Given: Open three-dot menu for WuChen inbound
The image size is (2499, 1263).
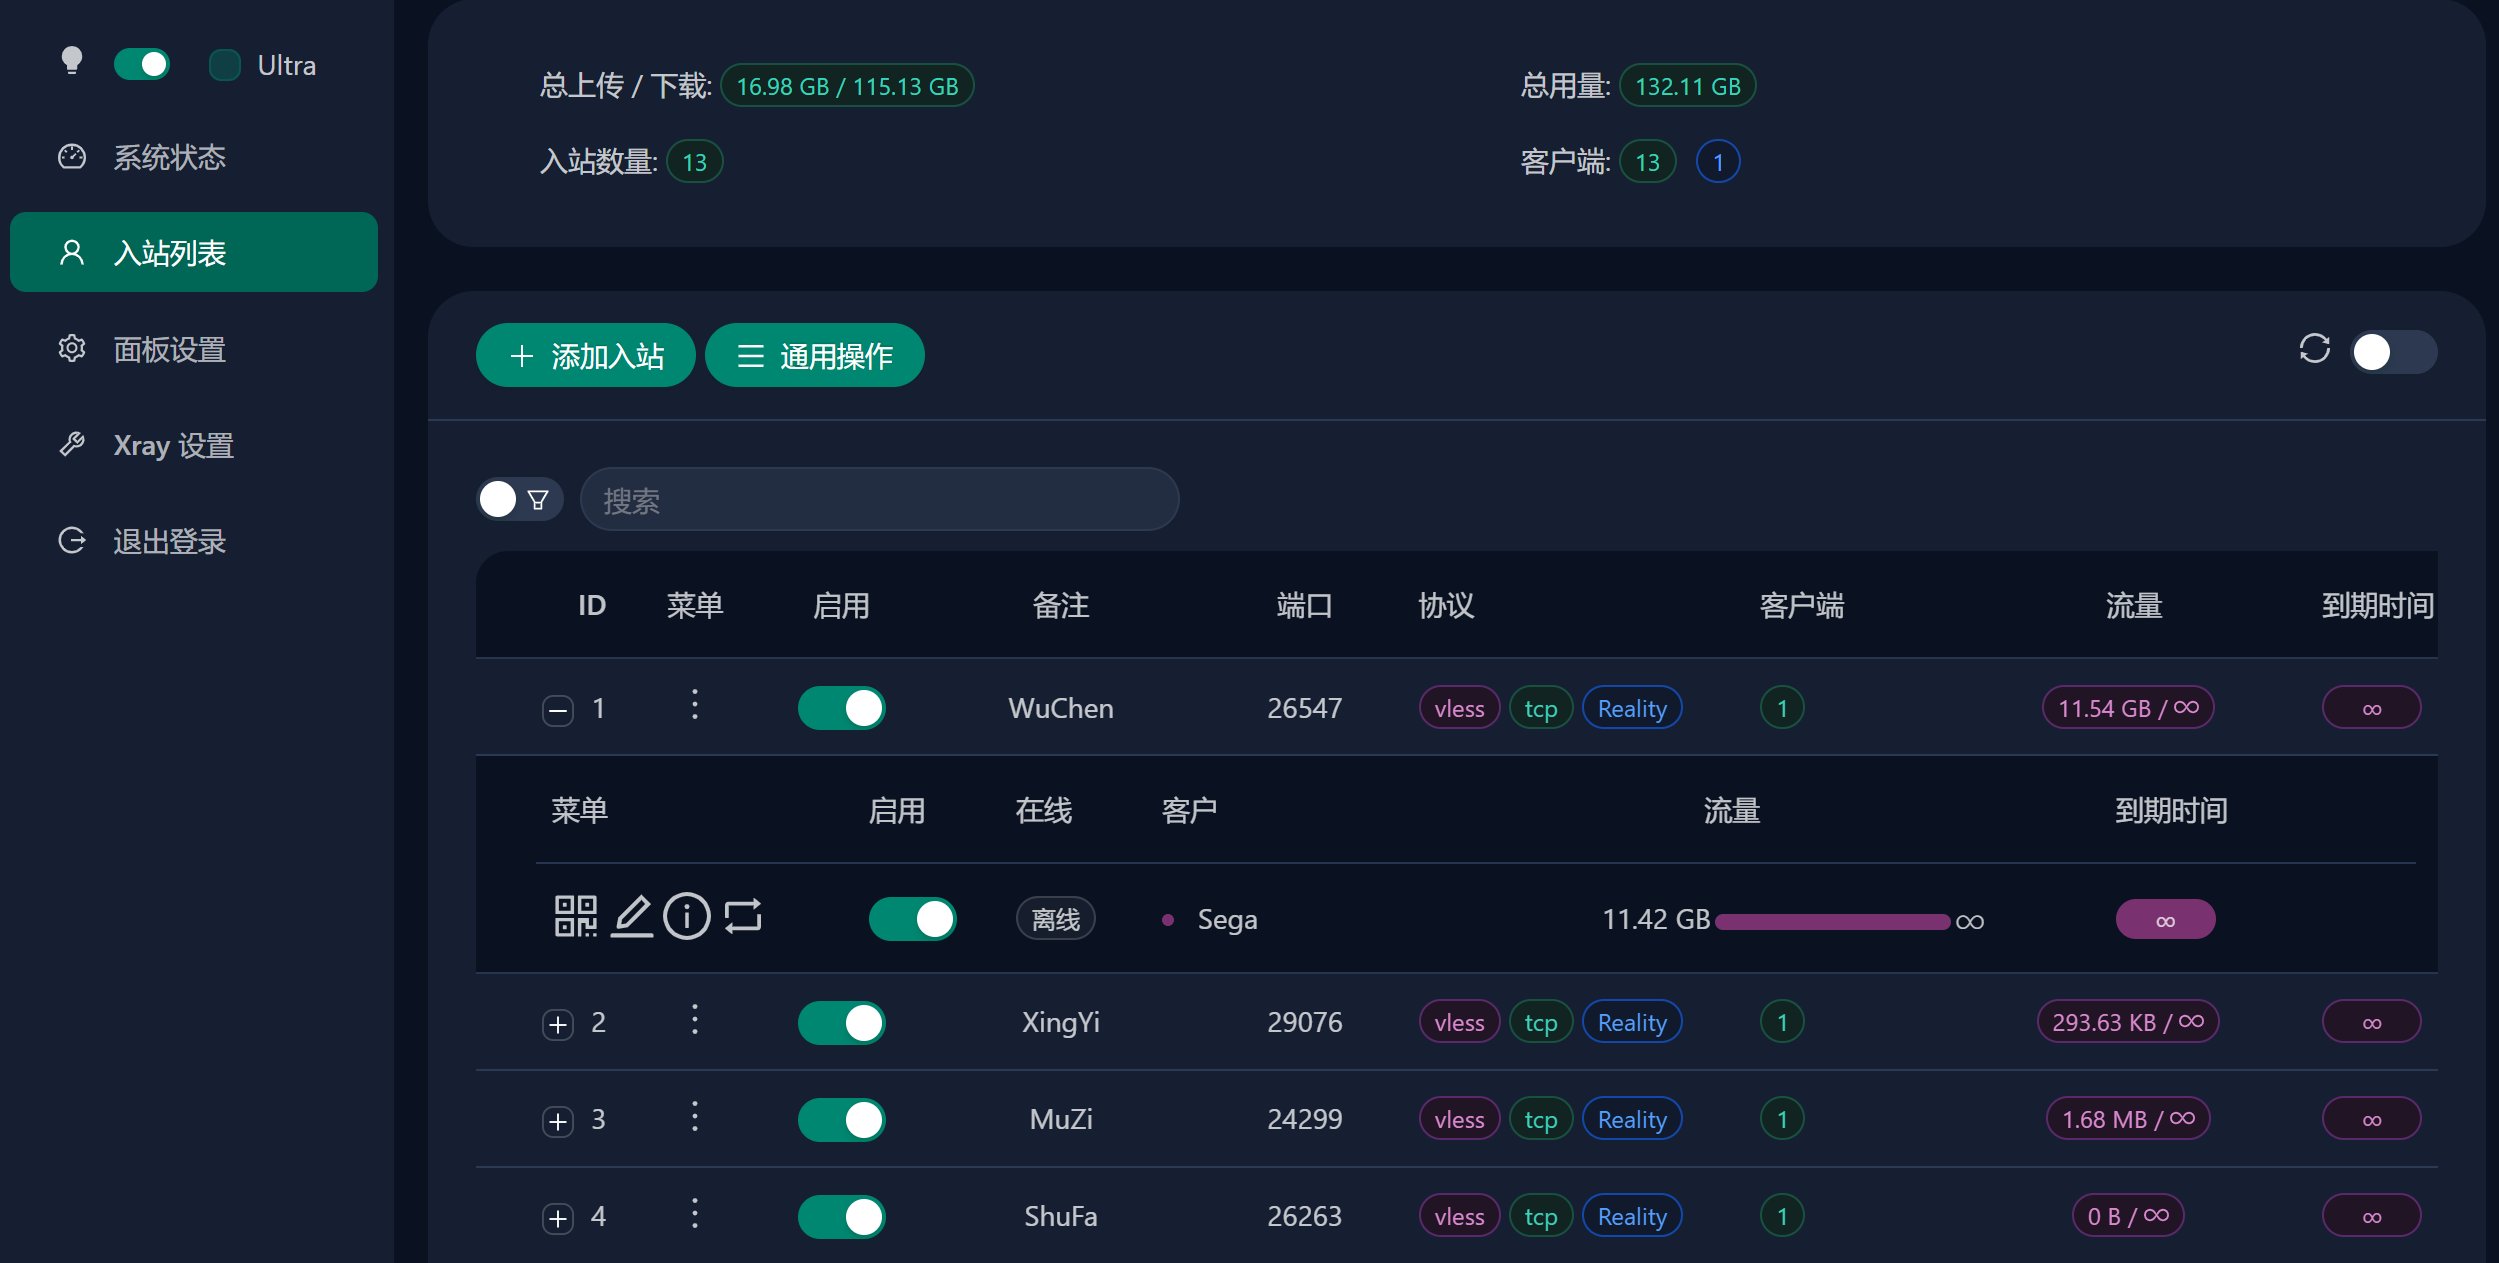Looking at the screenshot, I should tap(695, 705).
